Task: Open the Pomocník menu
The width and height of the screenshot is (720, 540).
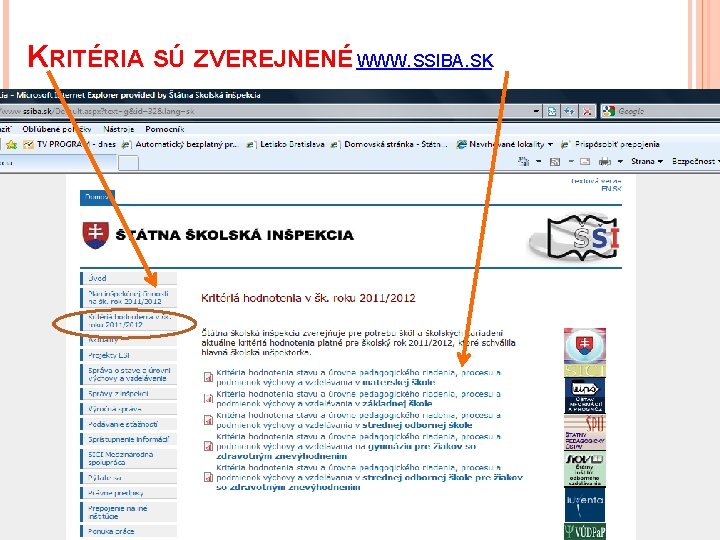Action: 164,129
